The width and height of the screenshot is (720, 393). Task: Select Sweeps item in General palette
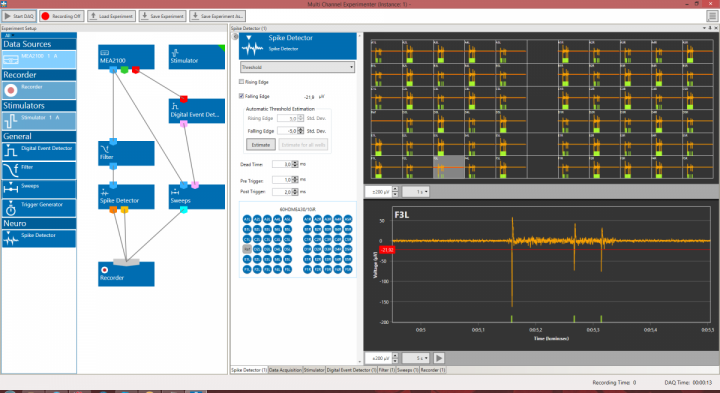pyautogui.click(x=39, y=189)
